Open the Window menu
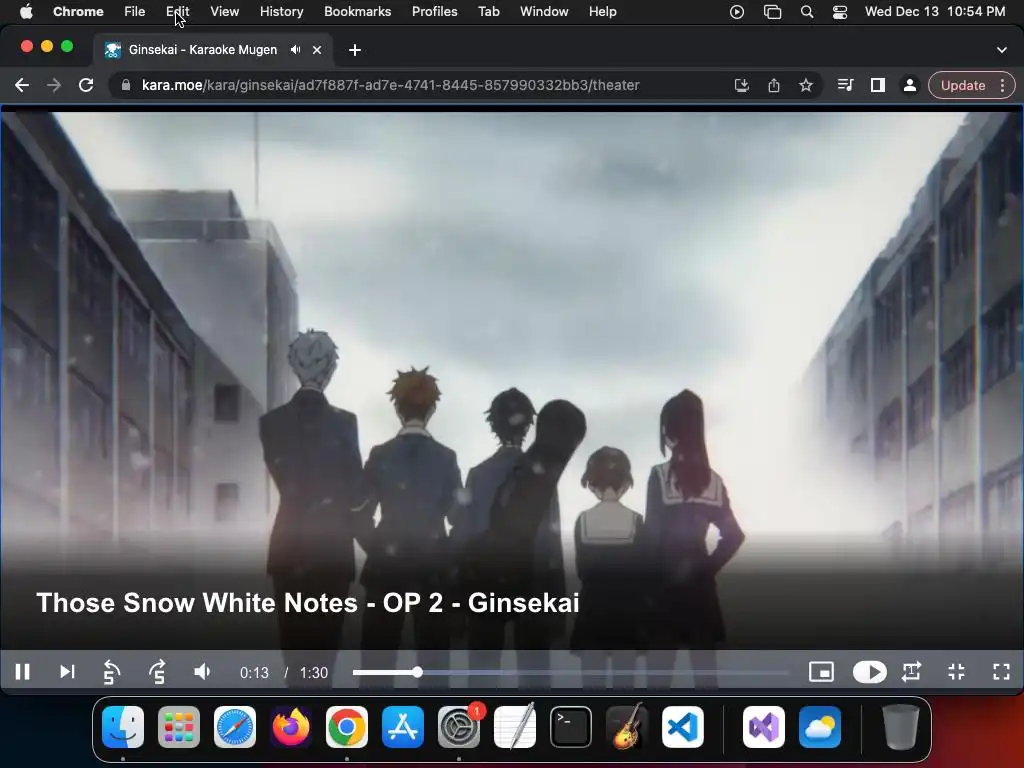1024x768 pixels. pyautogui.click(x=544, y=11)
